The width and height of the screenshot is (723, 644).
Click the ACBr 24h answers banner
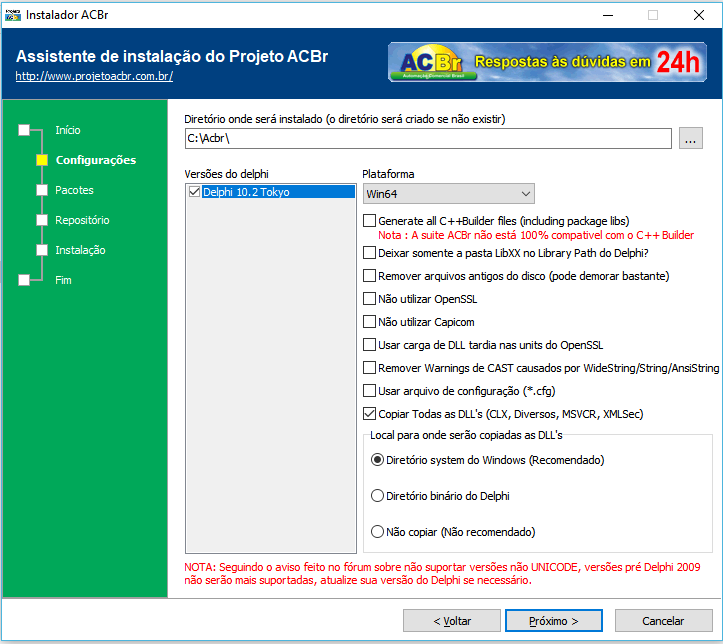(547, 62)
